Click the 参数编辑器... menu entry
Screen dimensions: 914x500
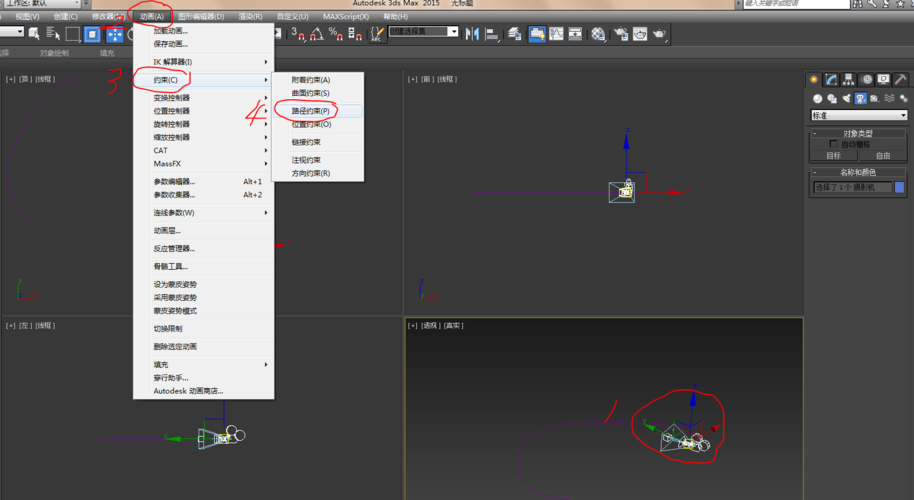(x=203, y=182)
